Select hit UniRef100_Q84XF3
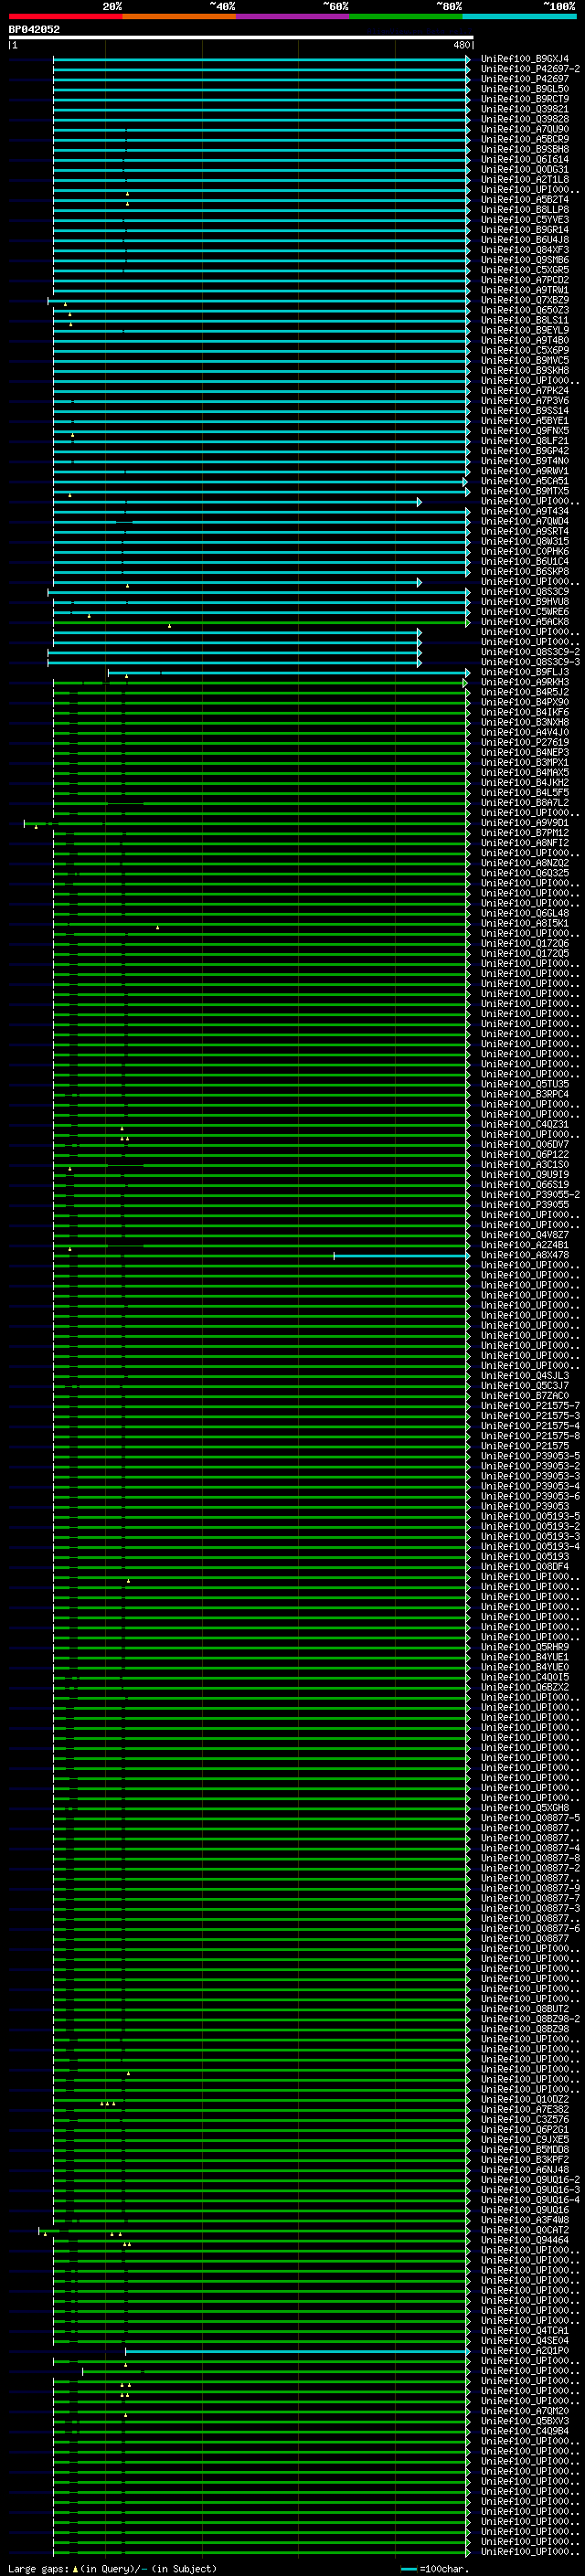This screenshot has width=585, height=2576. click(525, 250)
